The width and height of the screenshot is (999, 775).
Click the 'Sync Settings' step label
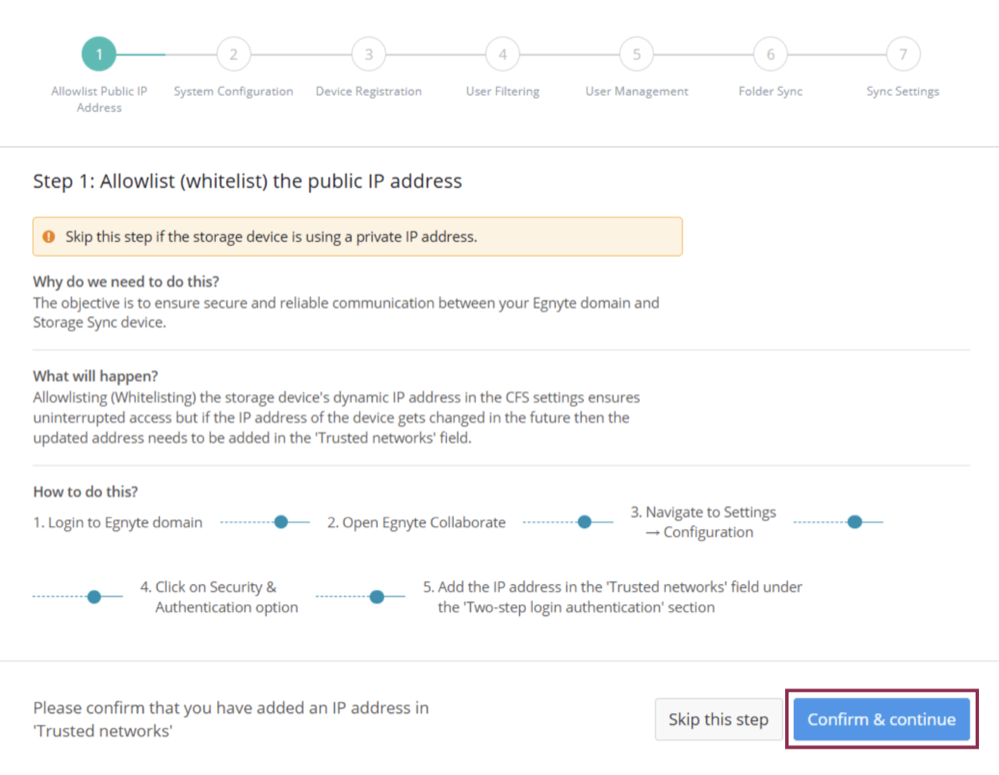pyautogui.click(x=903, y=91)
